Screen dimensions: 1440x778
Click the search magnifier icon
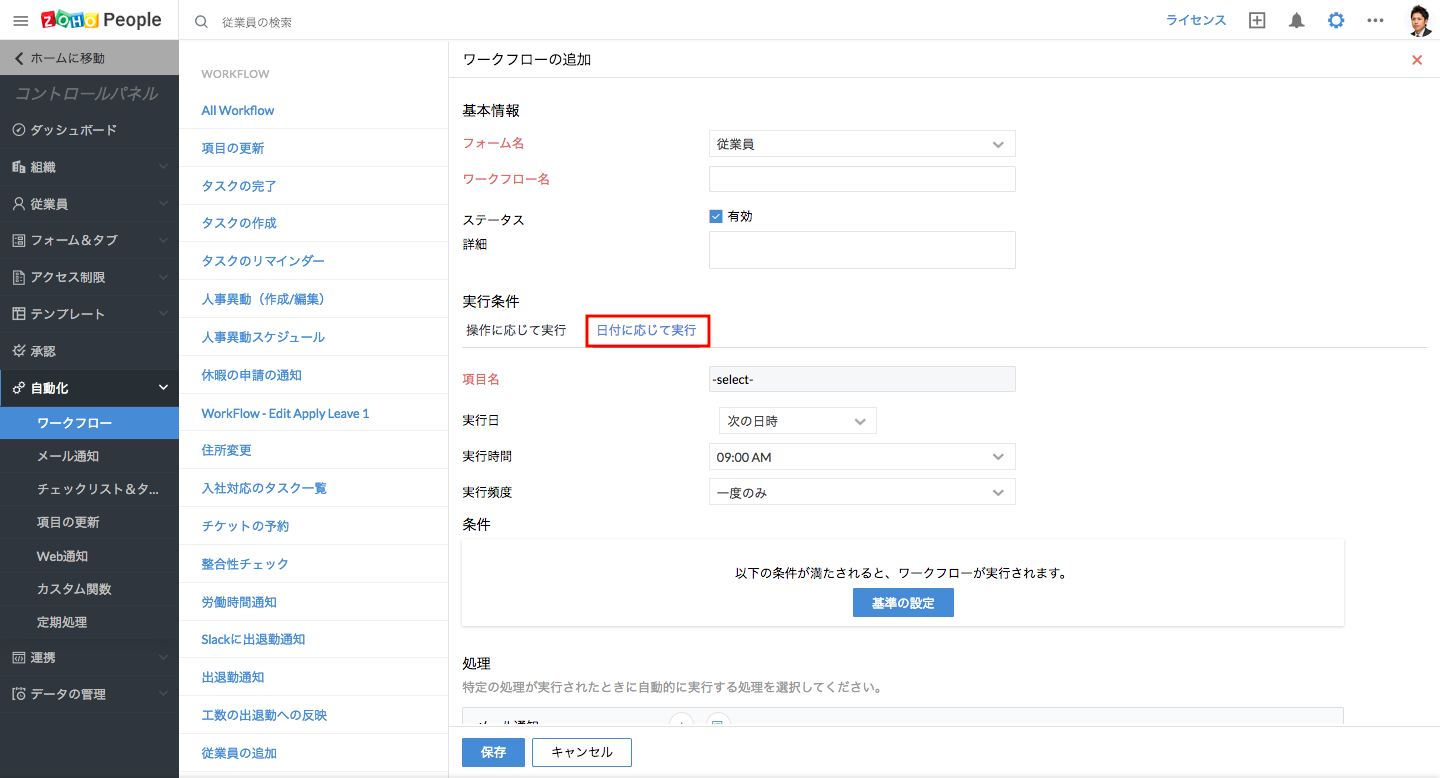[x=201, y=21]
